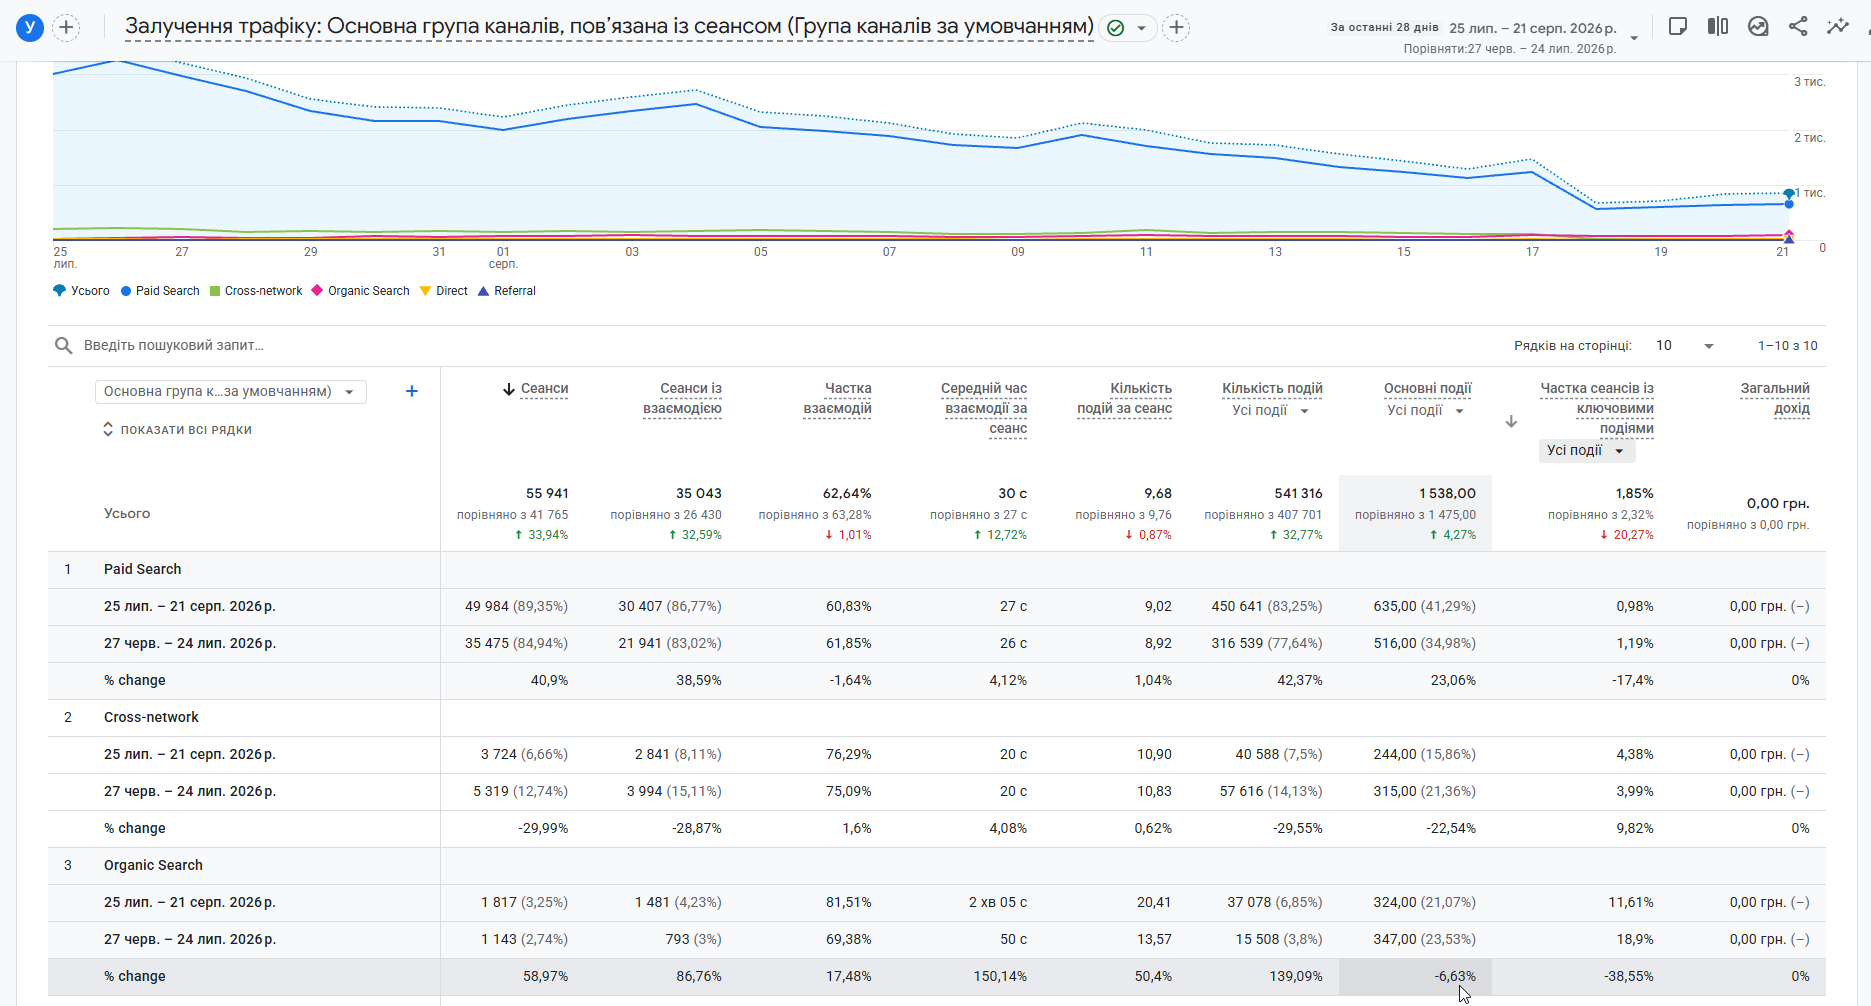Click the add filter plus next to title
1871x1006 pixels.
coord(1177,27)
